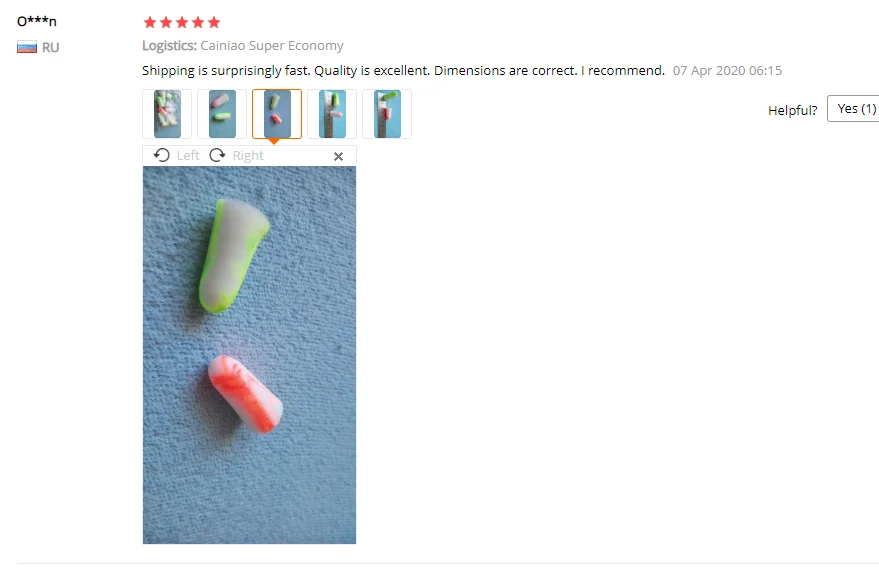
Task: Click the first red rating star
Action: point(150,22)
